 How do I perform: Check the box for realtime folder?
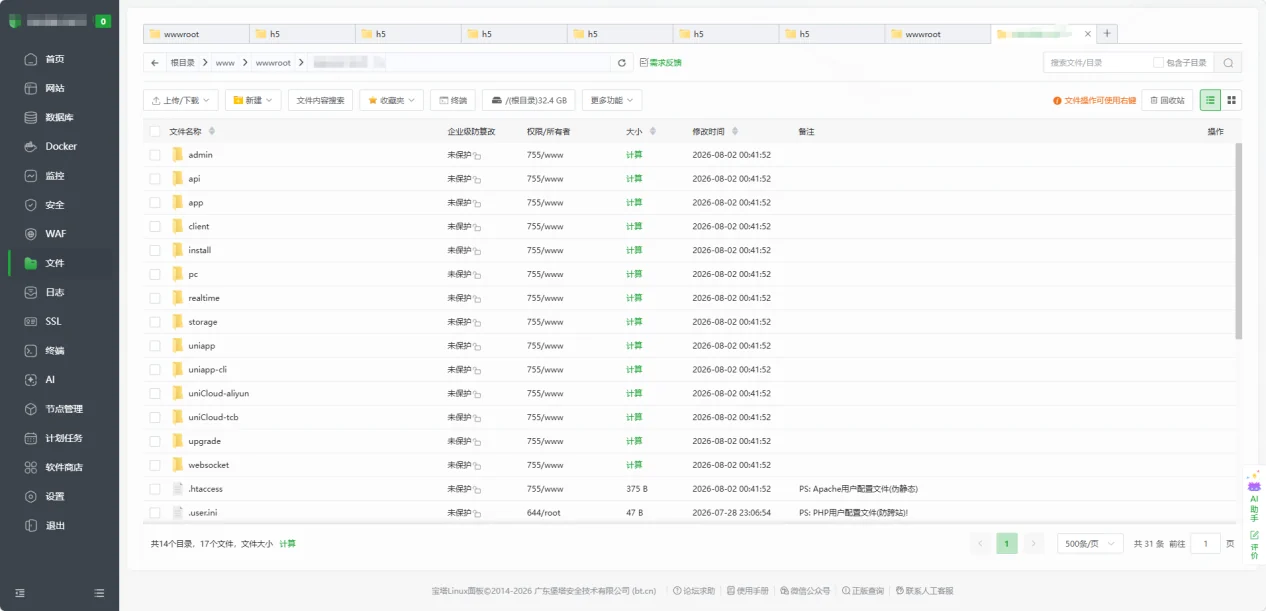coord(155,298)
